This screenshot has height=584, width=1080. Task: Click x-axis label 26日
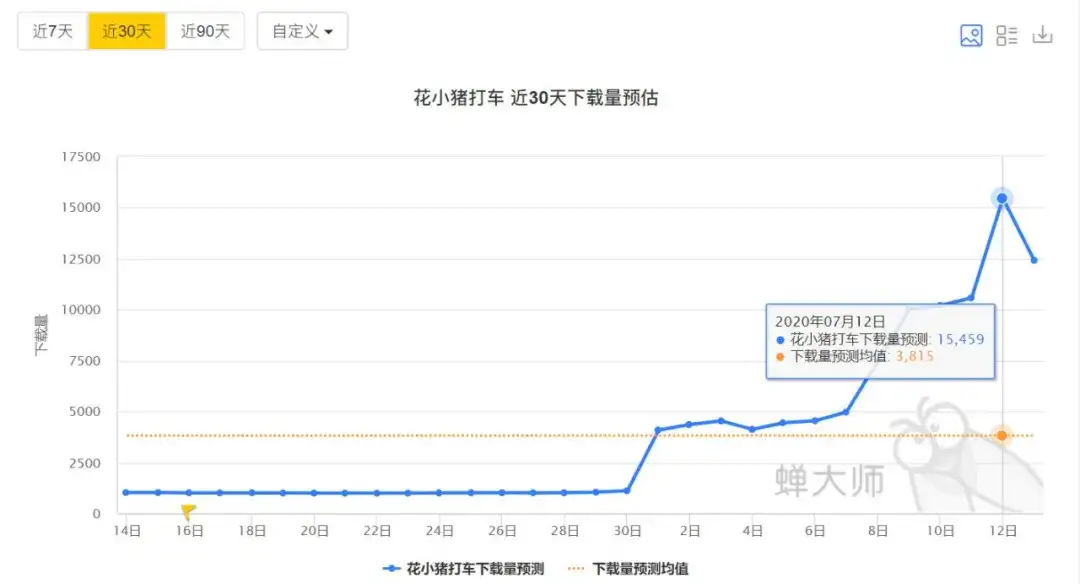point(502,531)
